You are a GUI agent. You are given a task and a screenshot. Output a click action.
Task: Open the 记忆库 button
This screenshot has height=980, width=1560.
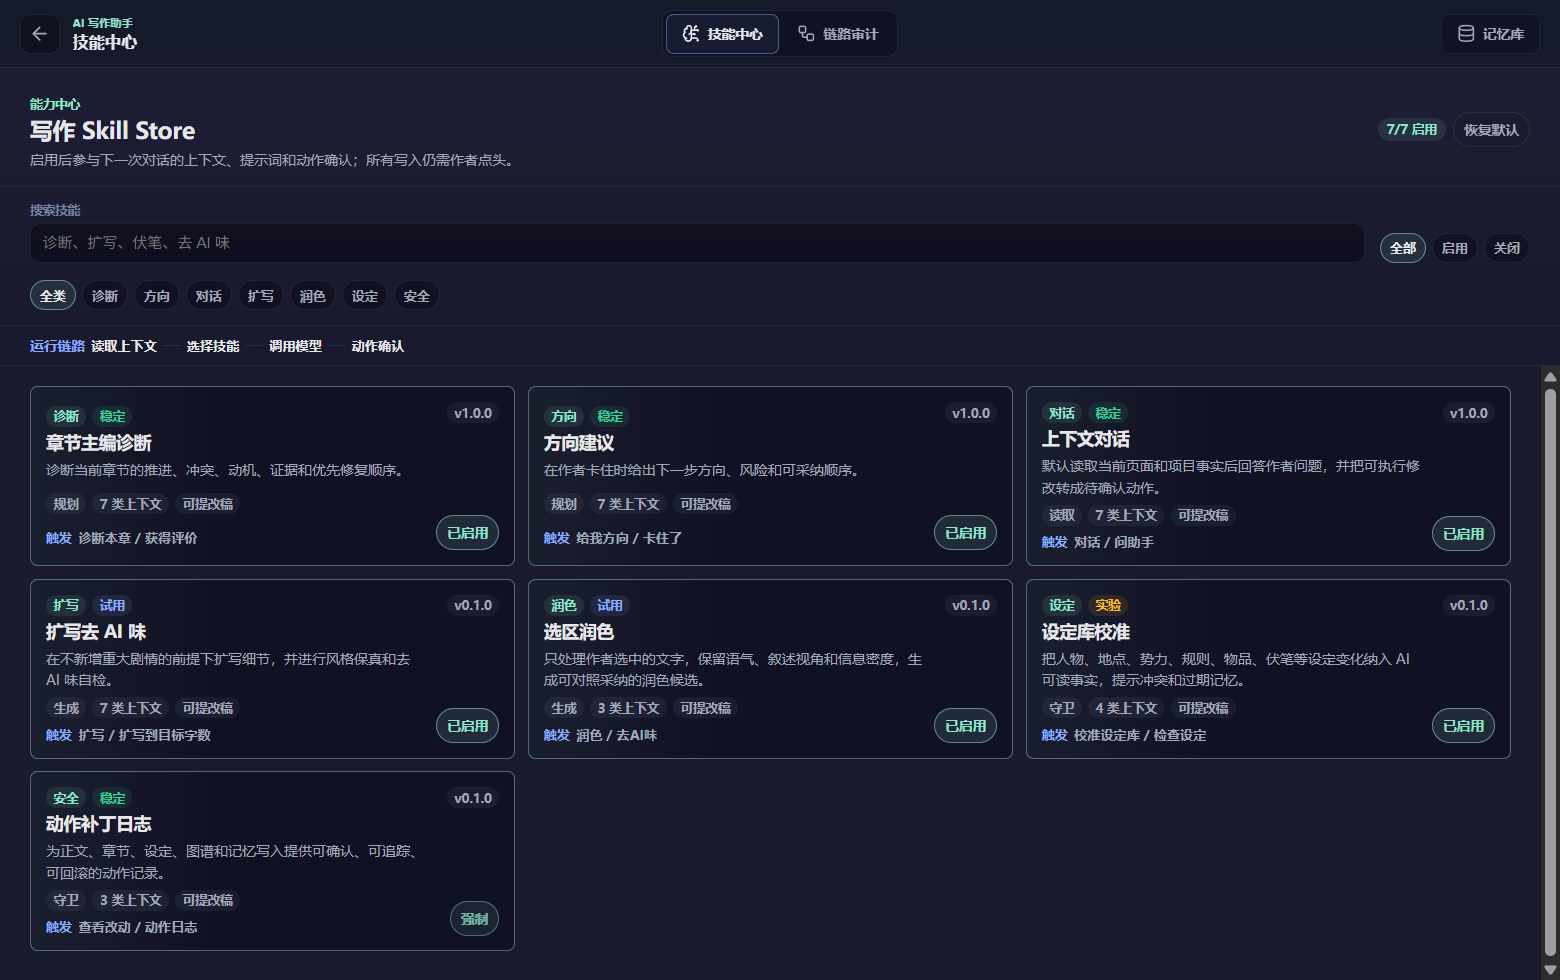click(x=1490, y=34)
